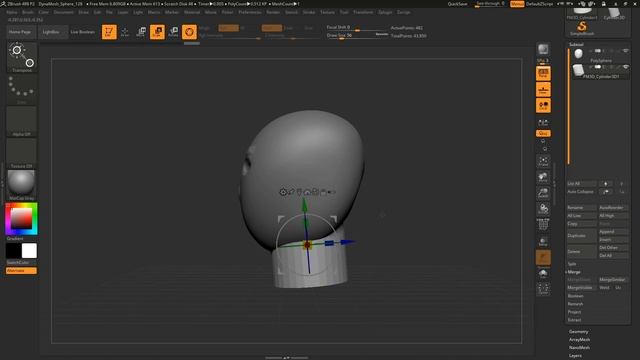Viewport: 640px width, 360px height.
Task: Open the Alpha Off selector
Action: coord(22,121)
